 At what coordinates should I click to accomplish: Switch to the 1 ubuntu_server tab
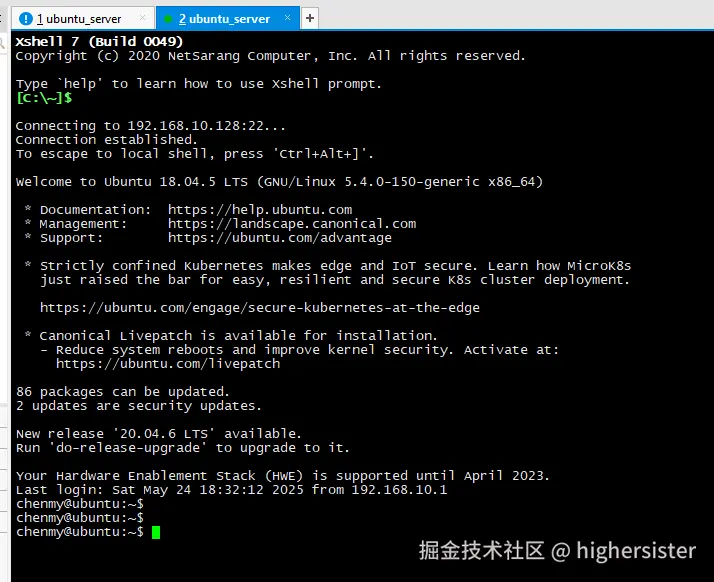83,19
